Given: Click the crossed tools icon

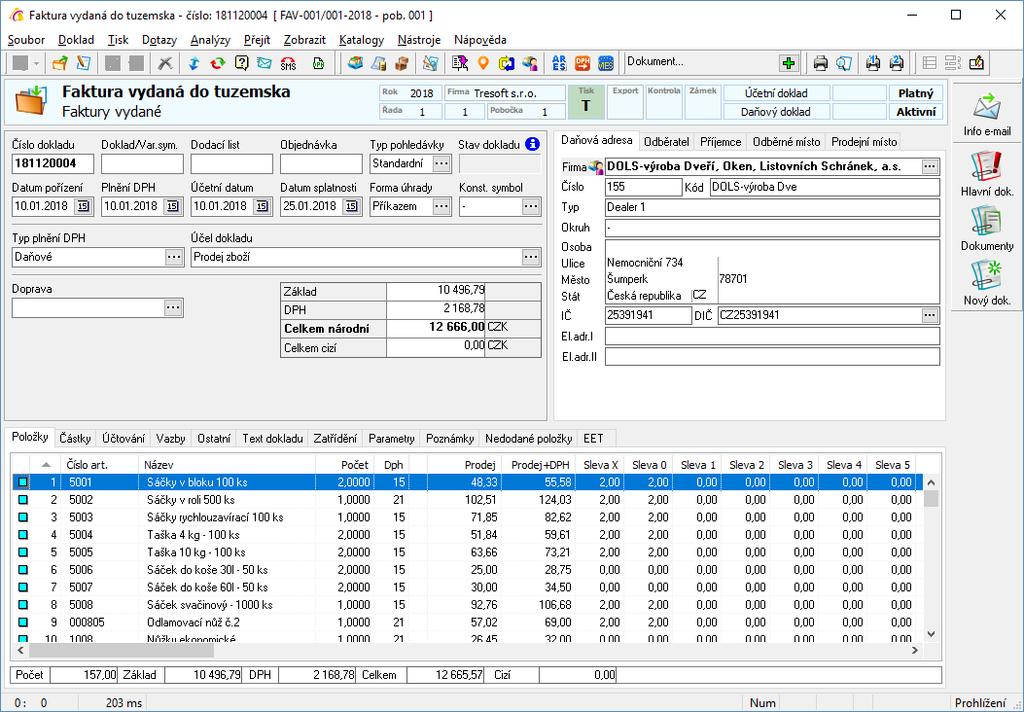Looking at the screenshot, I should click(165, 63).
